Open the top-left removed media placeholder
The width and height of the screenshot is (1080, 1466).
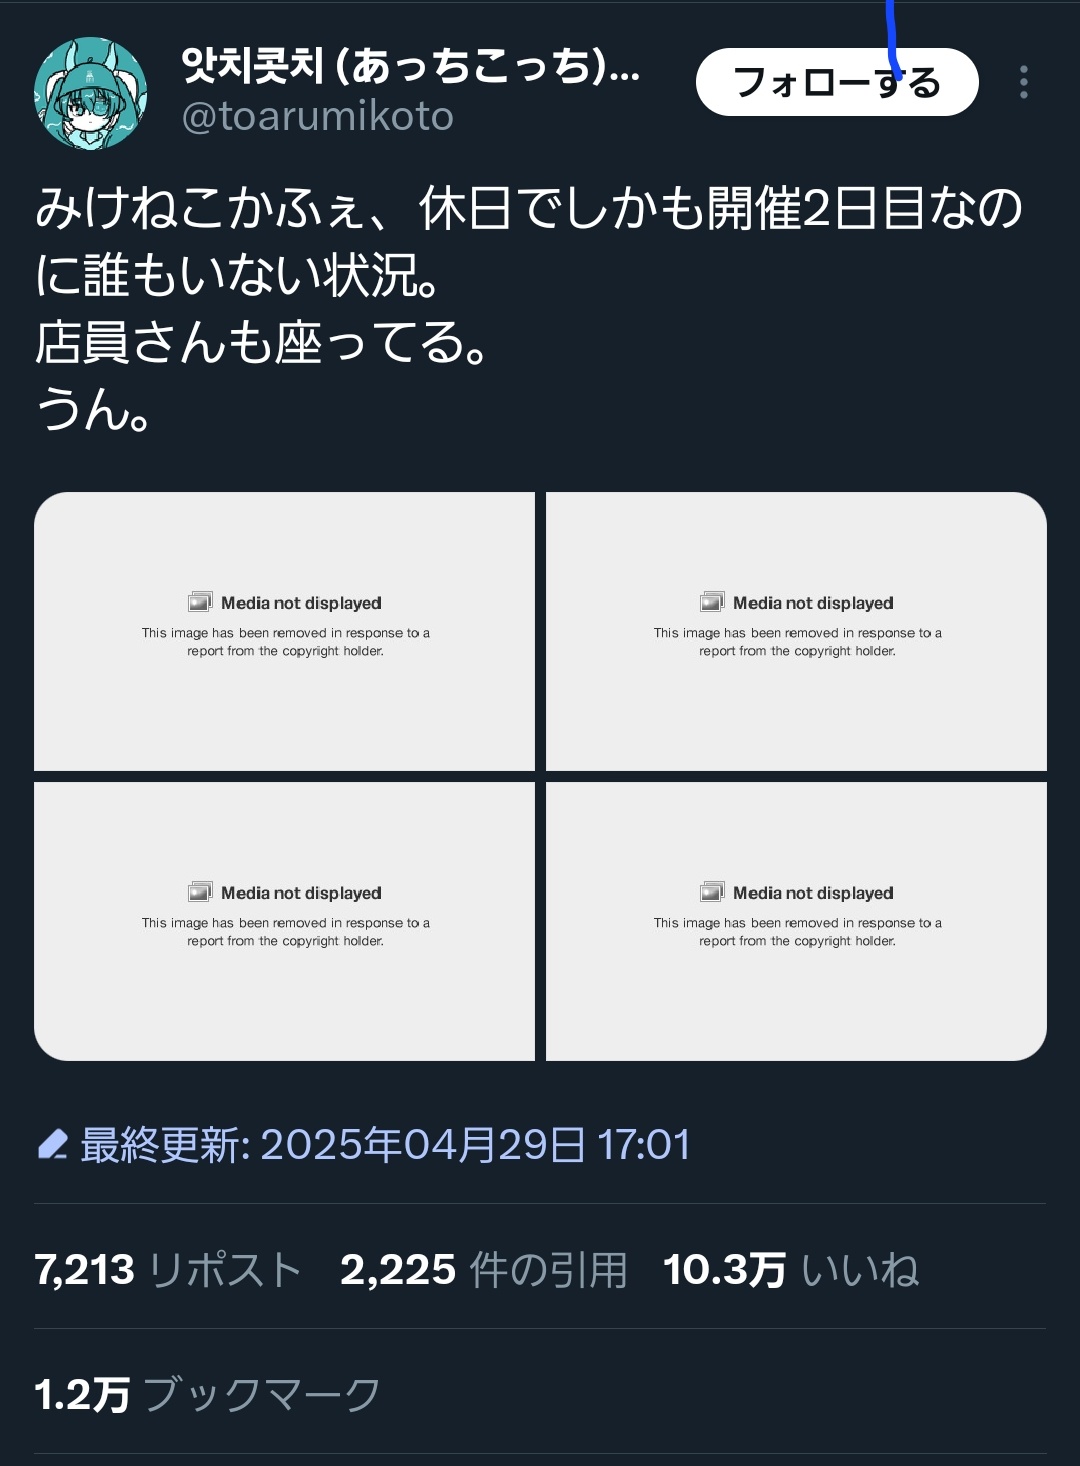point(284,631)
